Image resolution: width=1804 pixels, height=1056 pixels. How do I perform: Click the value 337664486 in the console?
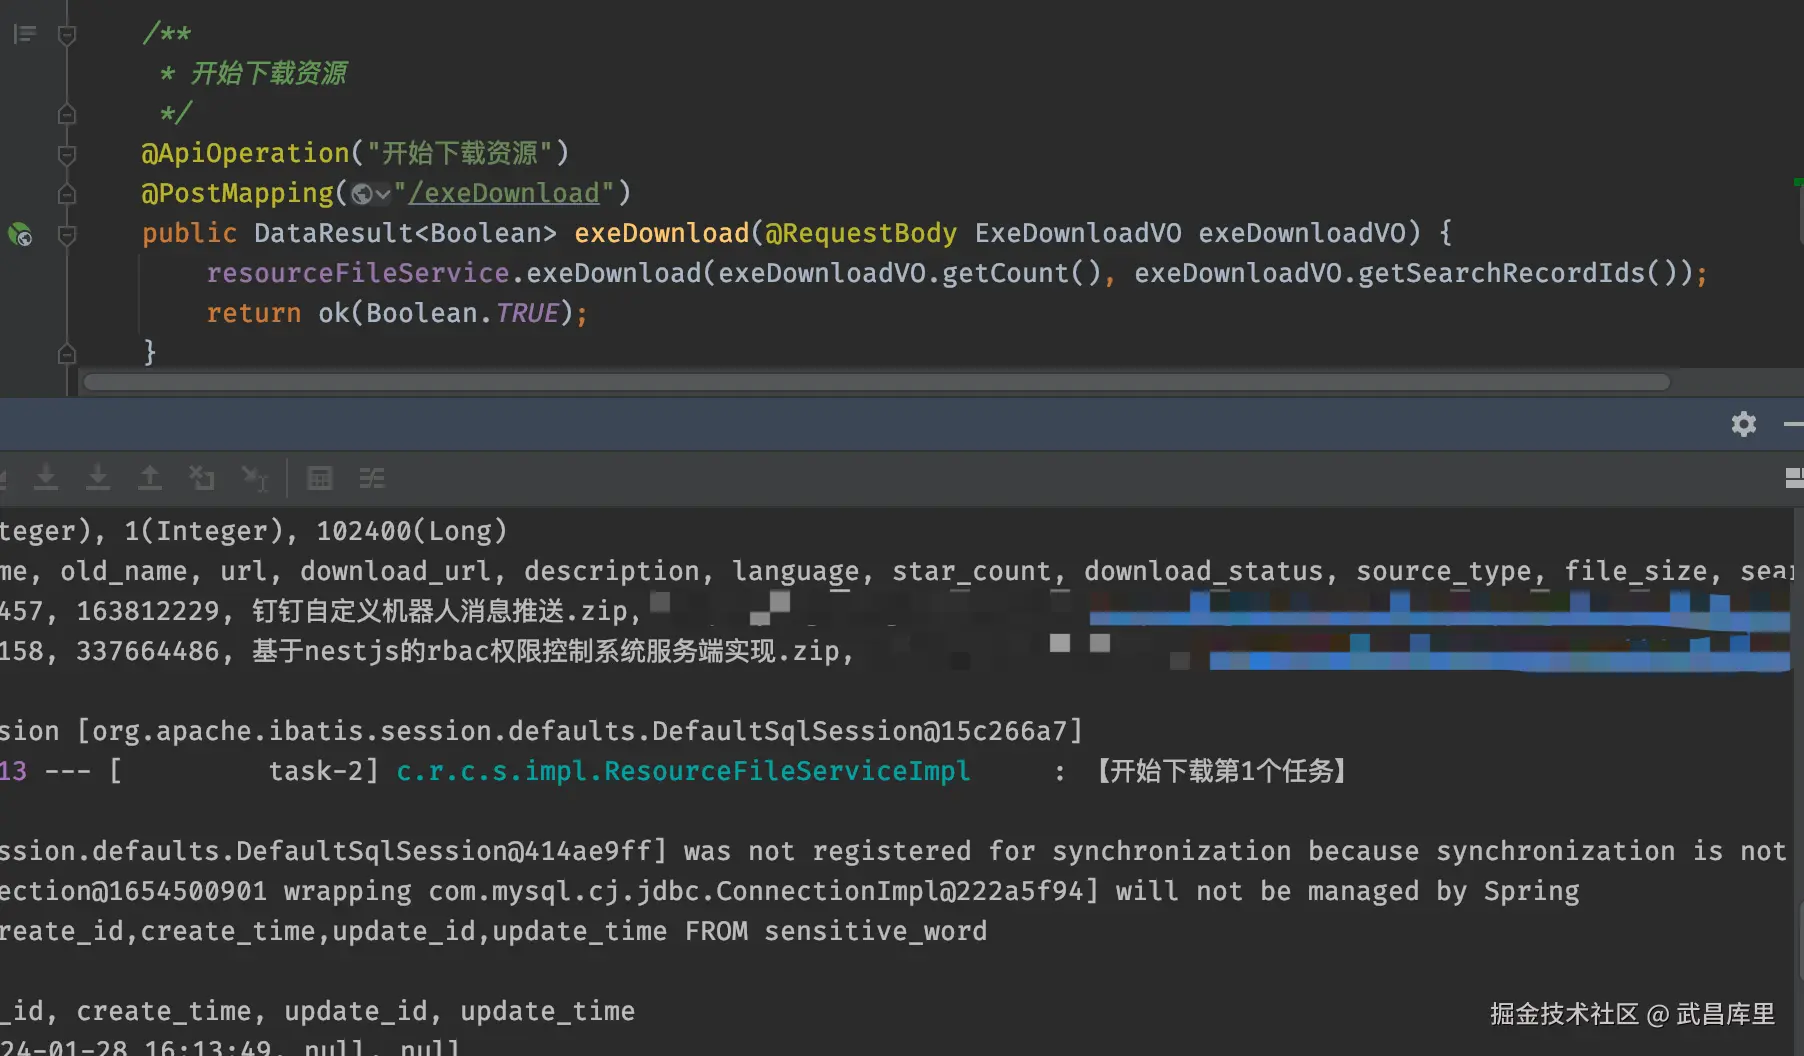tap(148, 651)
